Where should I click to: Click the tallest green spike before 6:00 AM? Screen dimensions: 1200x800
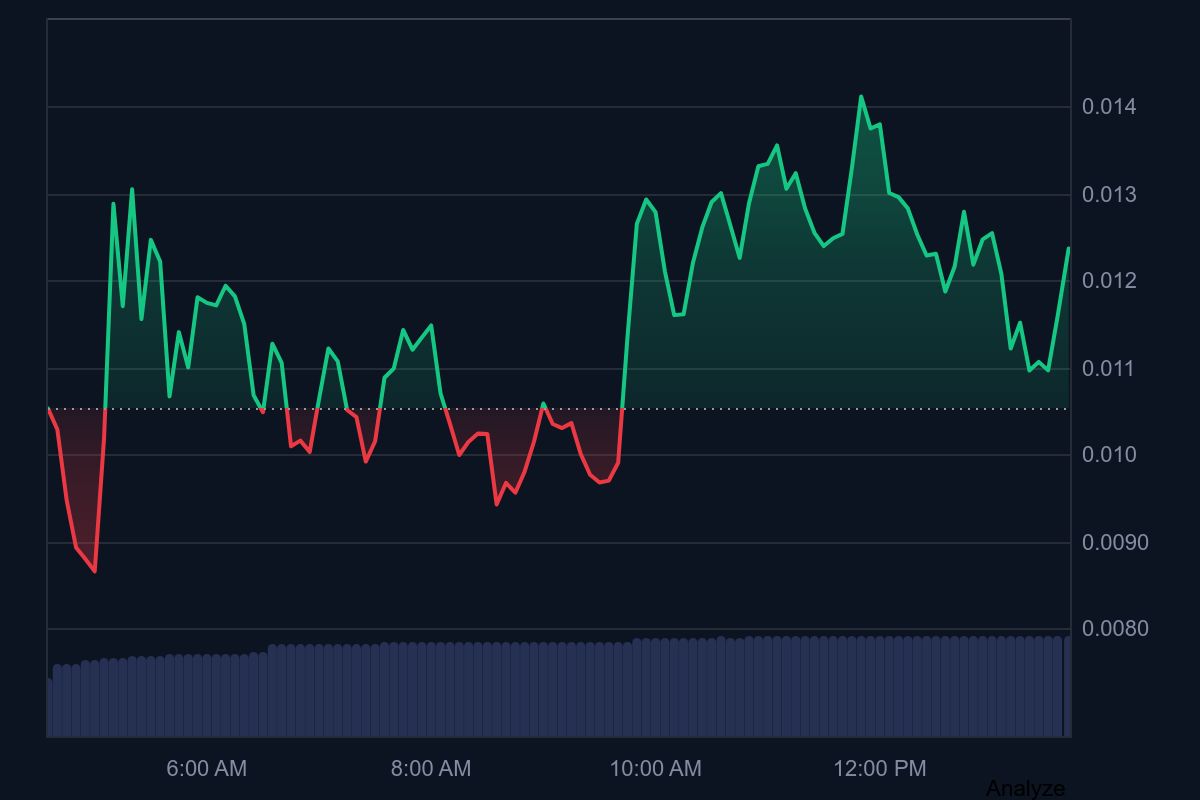[x=131, y=189]
